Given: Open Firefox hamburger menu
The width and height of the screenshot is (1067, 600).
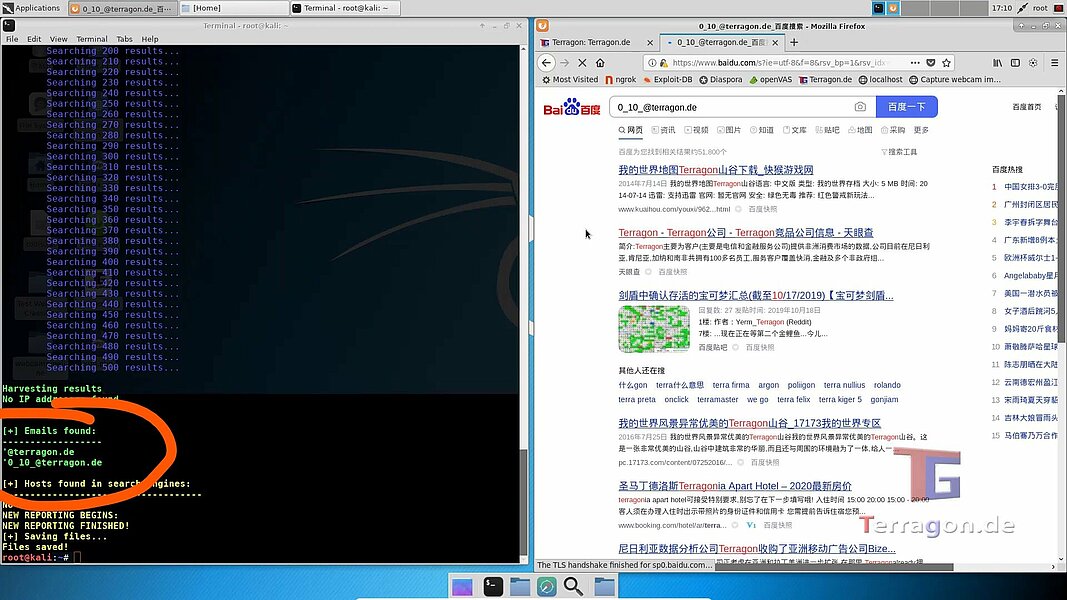Looking at the screenshot, I should 1054,63.
